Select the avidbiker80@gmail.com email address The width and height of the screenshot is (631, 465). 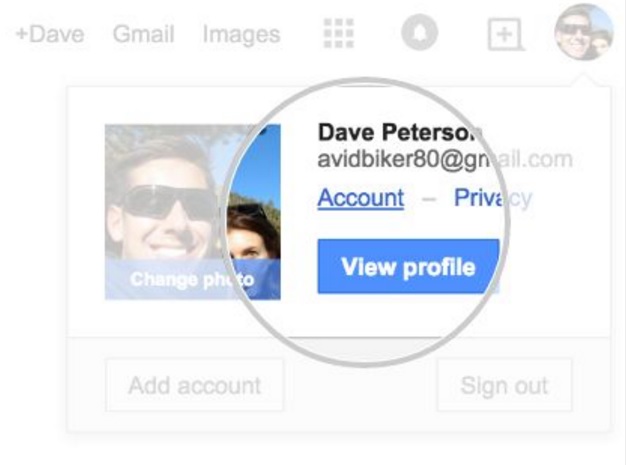point(445,160)
